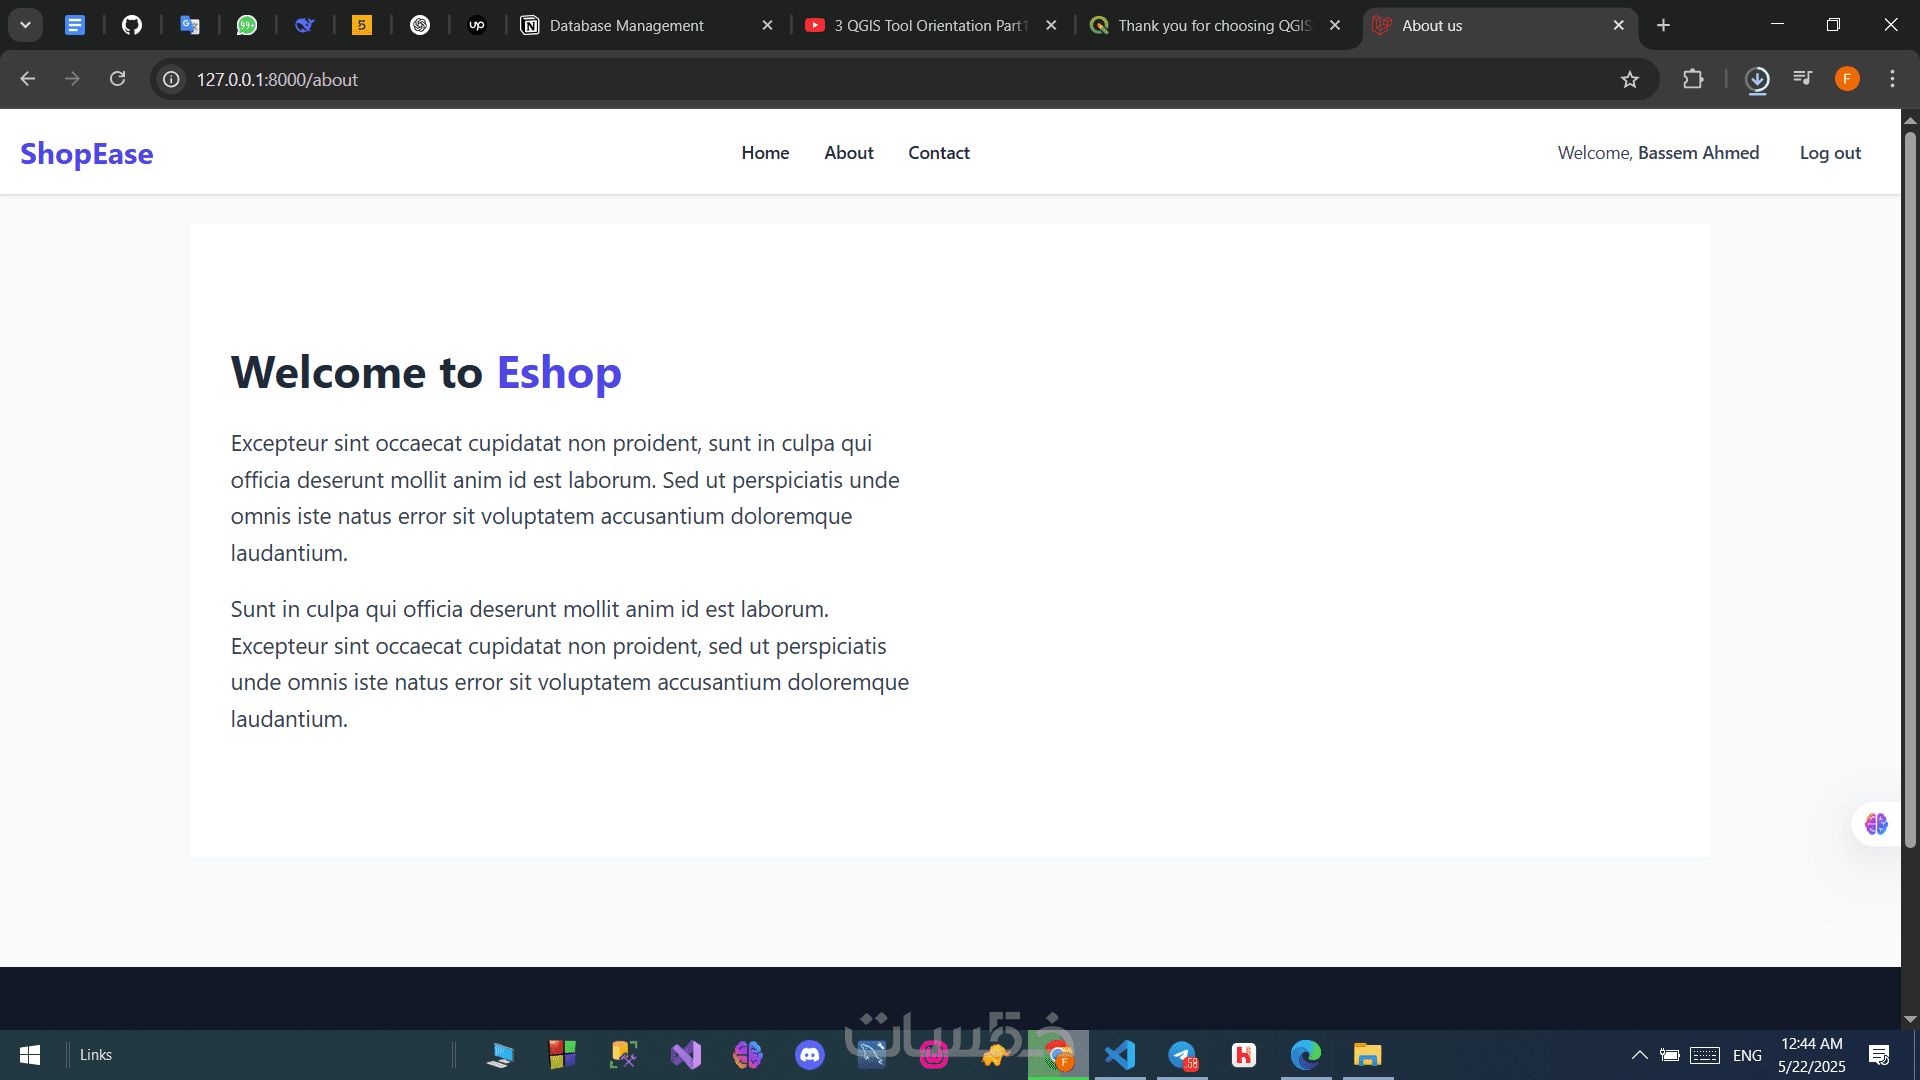Open the Extensions puzzle icon
Image resolution: width=1920 pixels, height=1080 pixels.
1693,79
